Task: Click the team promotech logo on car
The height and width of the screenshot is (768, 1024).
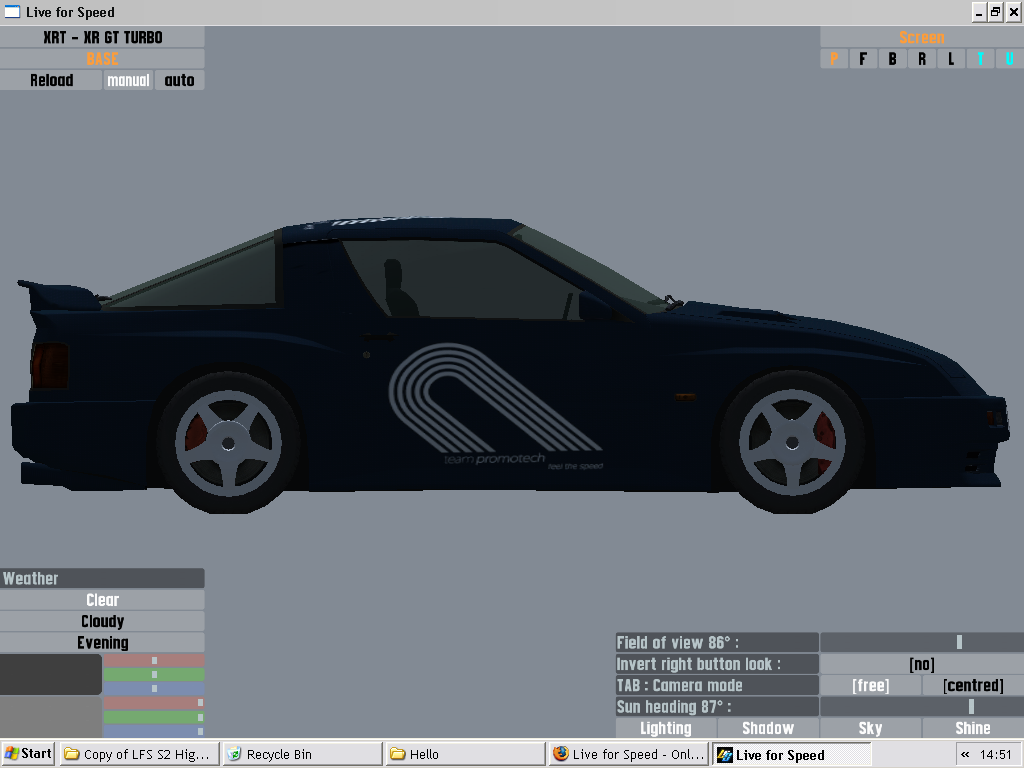Action: click(x=496, y=406)
